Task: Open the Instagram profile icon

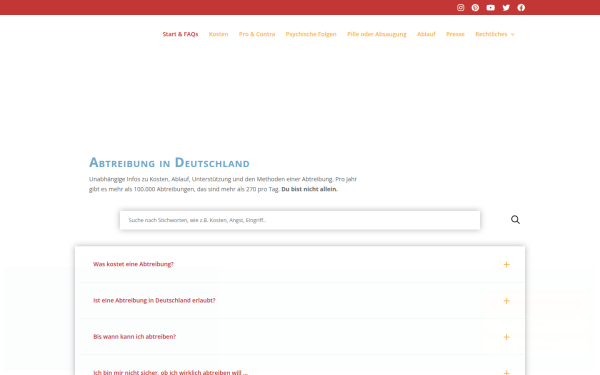Action: click(x=460, y=8)
